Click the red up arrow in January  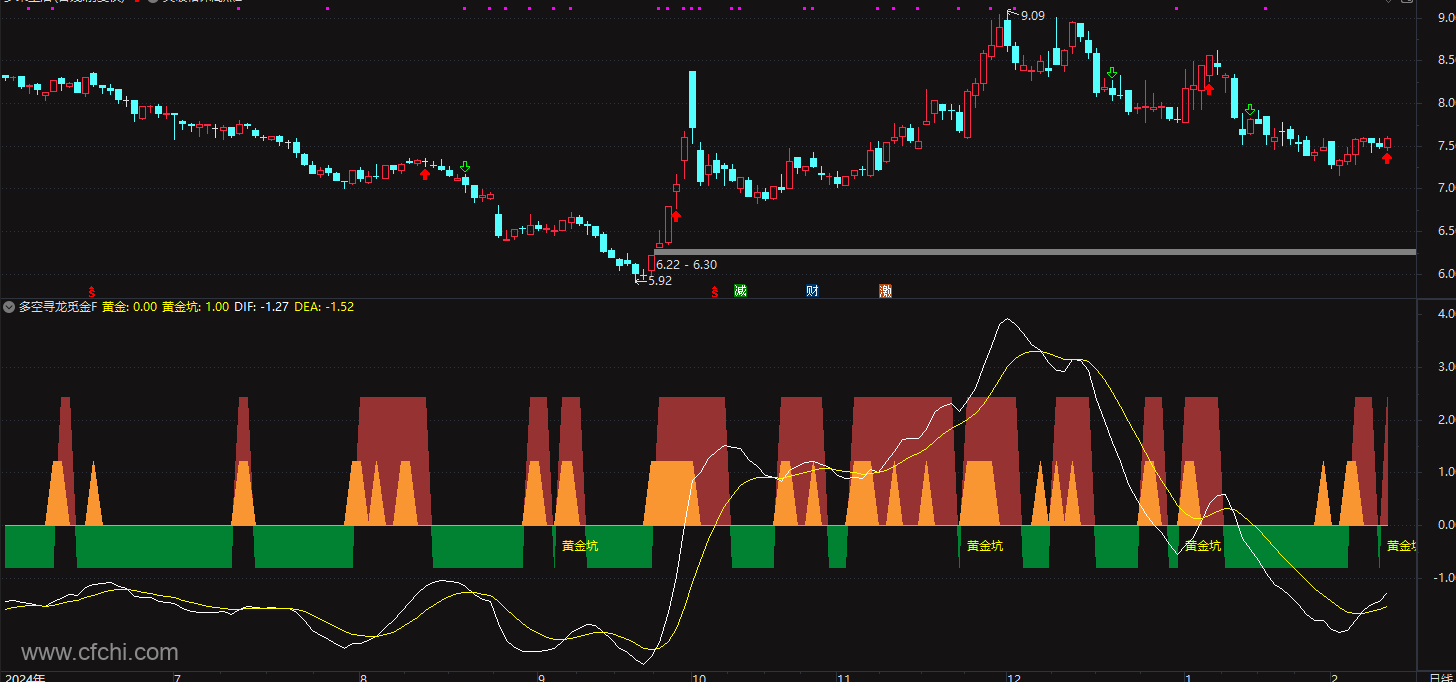click(x=1209, y=89)
